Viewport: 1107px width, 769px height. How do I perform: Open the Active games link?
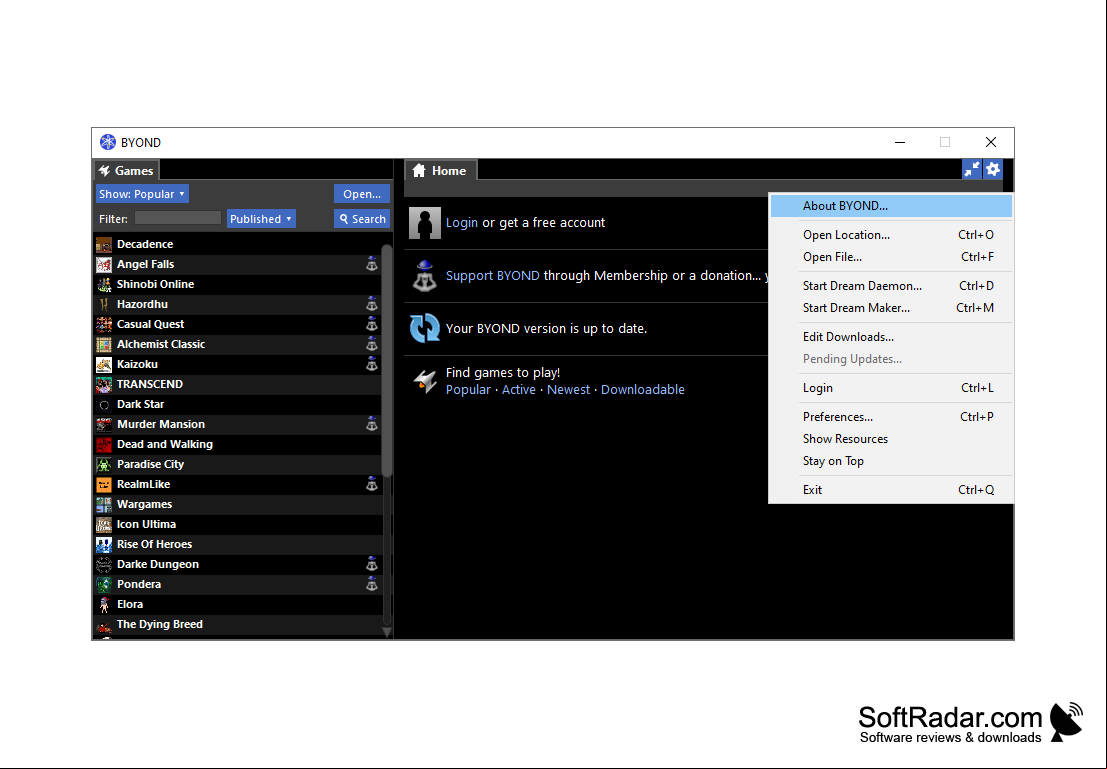pos(518,390)
